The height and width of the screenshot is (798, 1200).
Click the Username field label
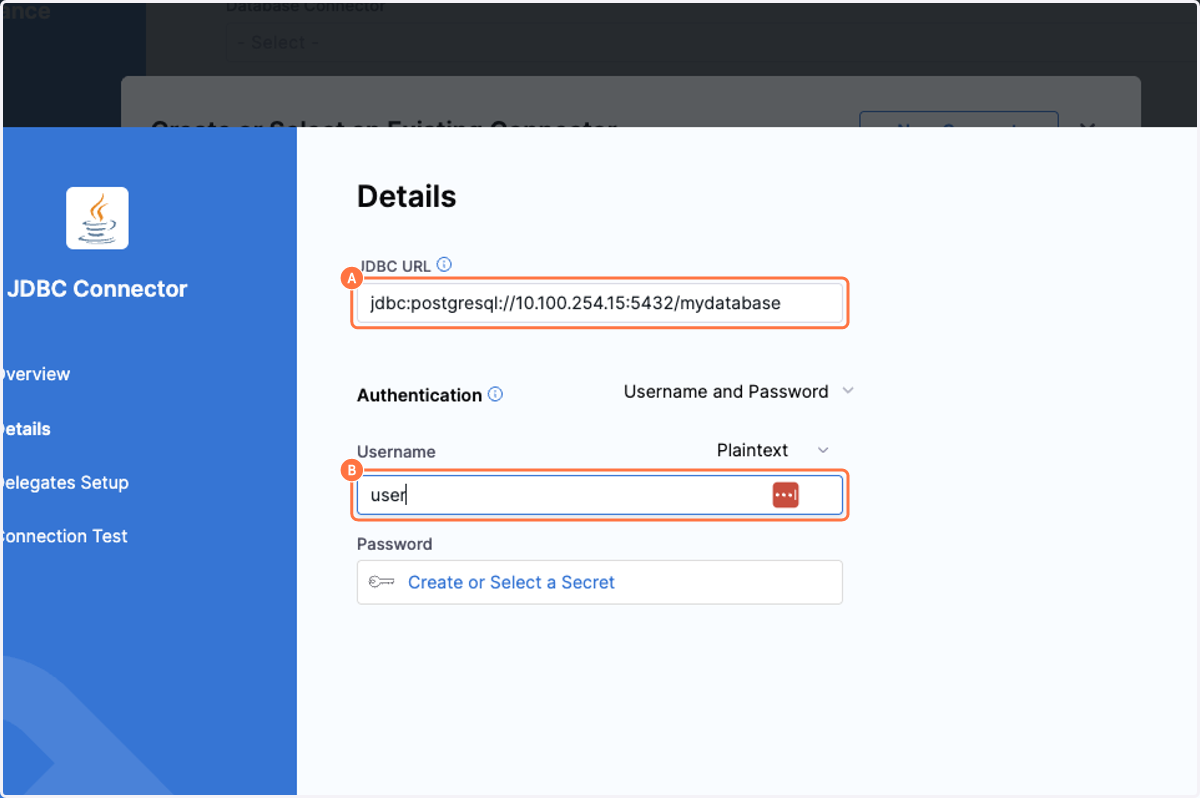[396, 452]
